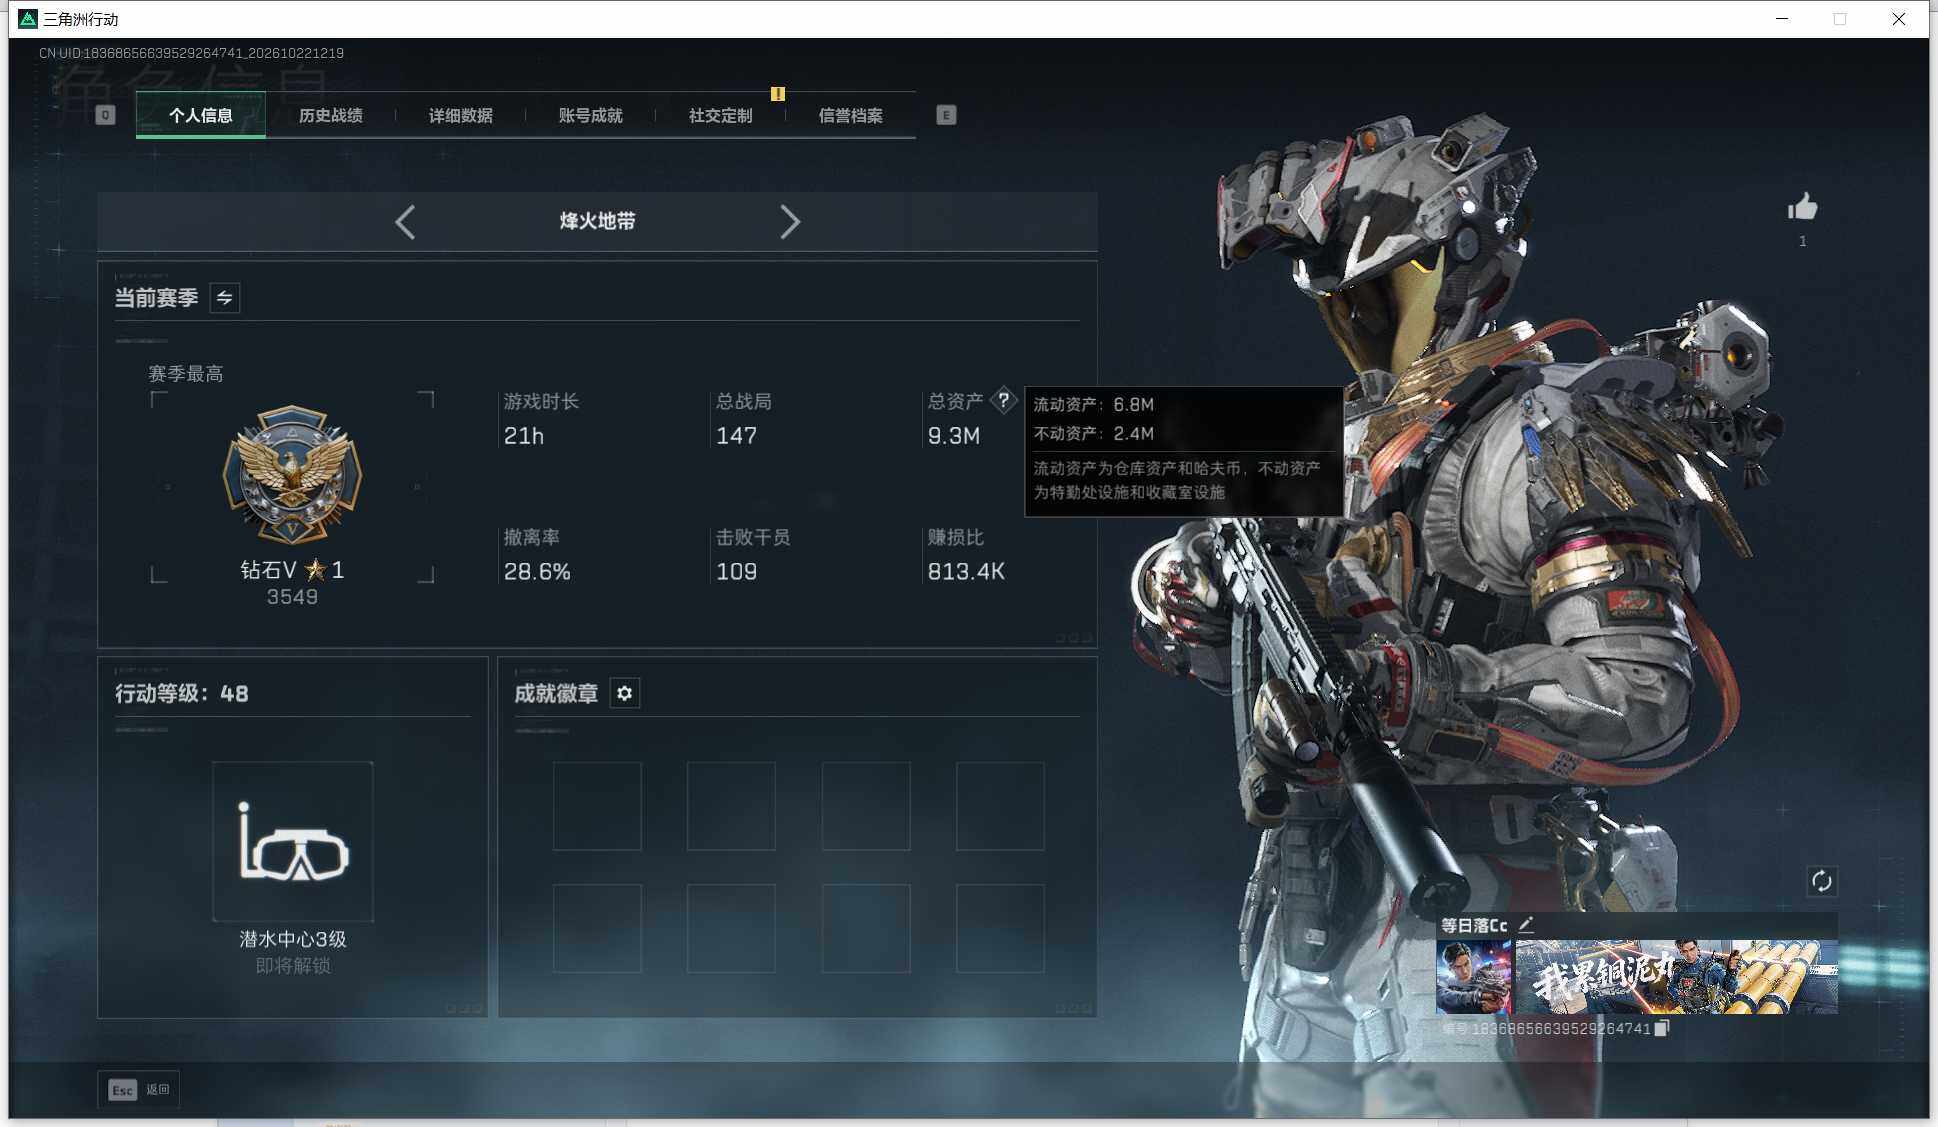Viewport: 1938px width, 1127px height.
Task: Click the Q key tab navigation icon
Action: point(105,115)
